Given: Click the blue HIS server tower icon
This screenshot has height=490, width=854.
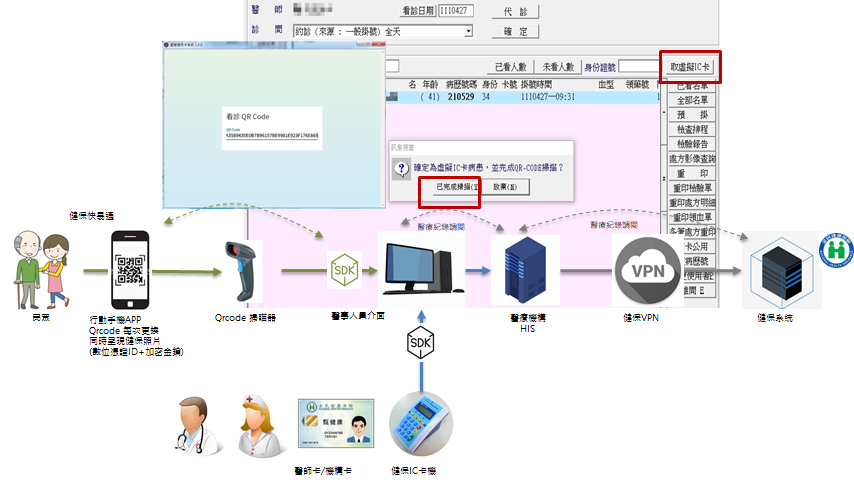Looking at the screenshot, I should coord(525,270).
